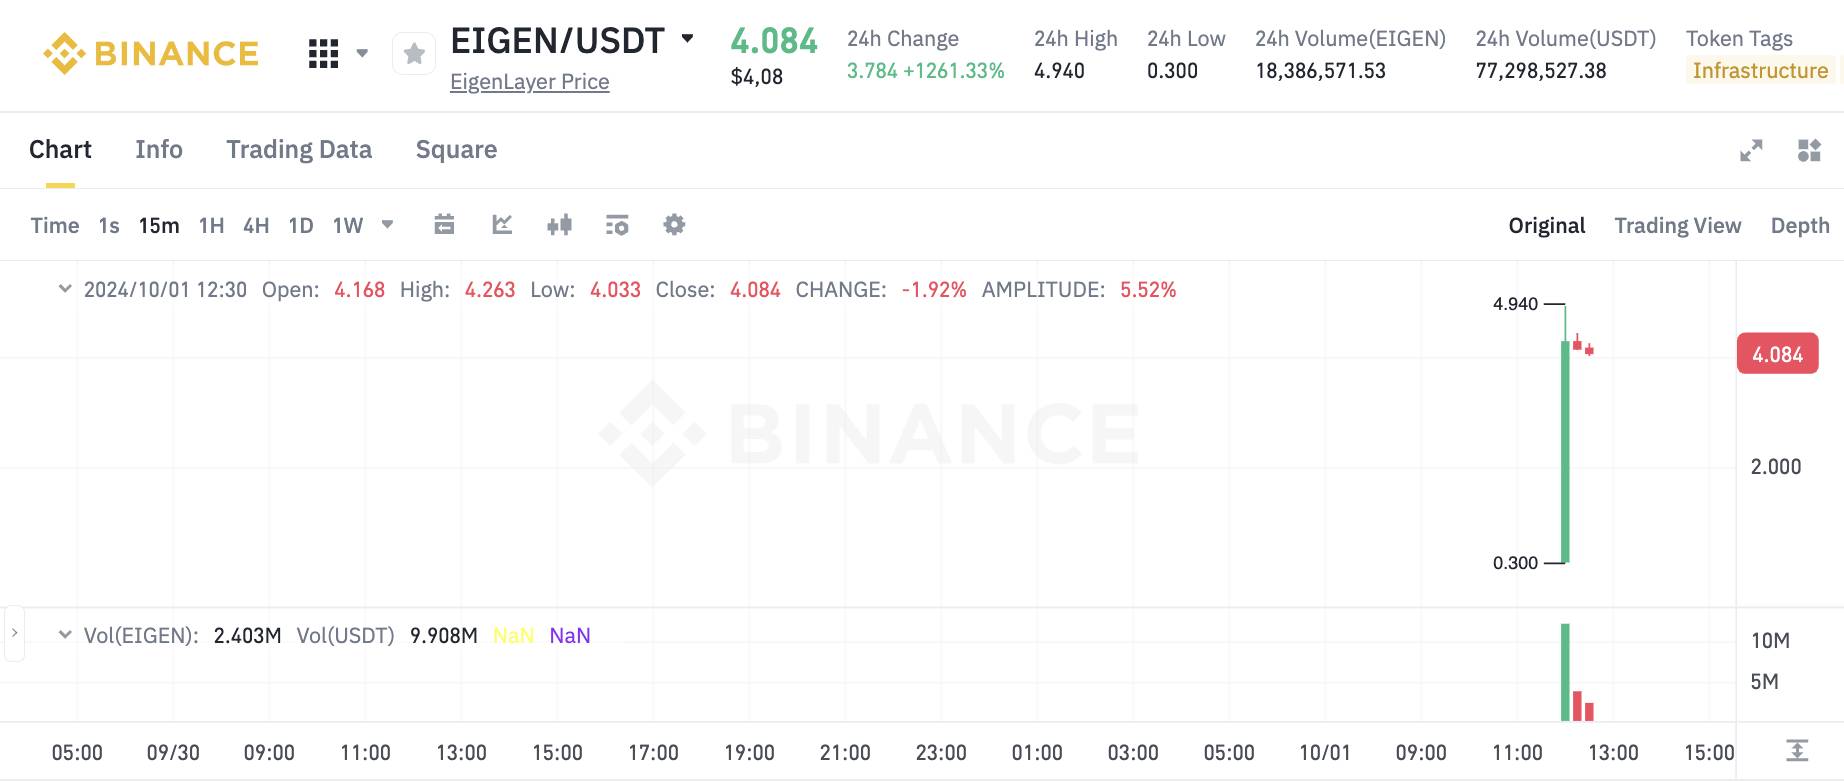
Task: Open the apps grid menu
Action: click(323, 54)
